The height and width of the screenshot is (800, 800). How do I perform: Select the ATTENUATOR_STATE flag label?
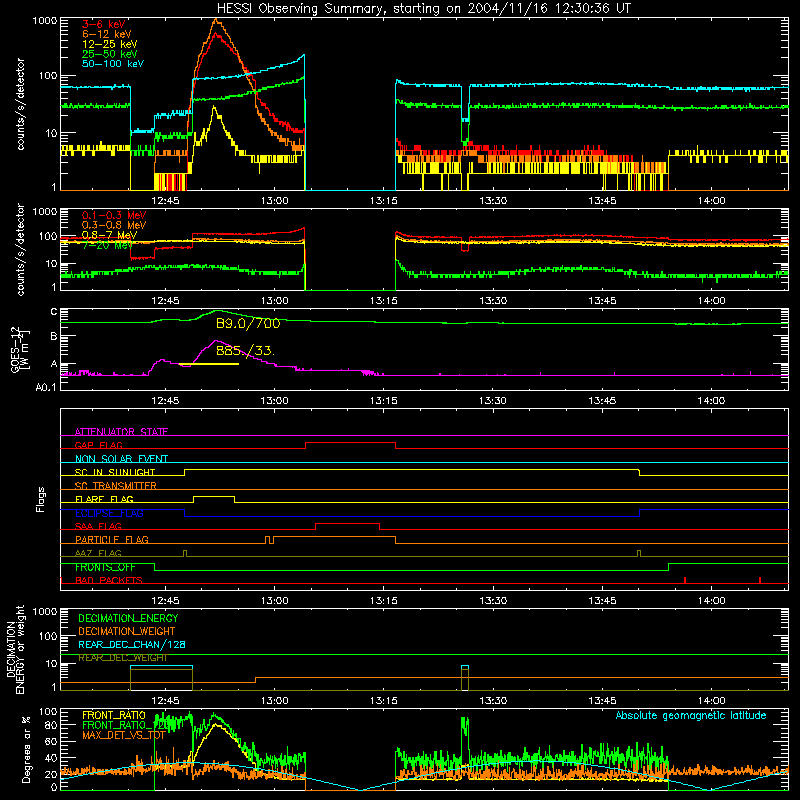121,432
